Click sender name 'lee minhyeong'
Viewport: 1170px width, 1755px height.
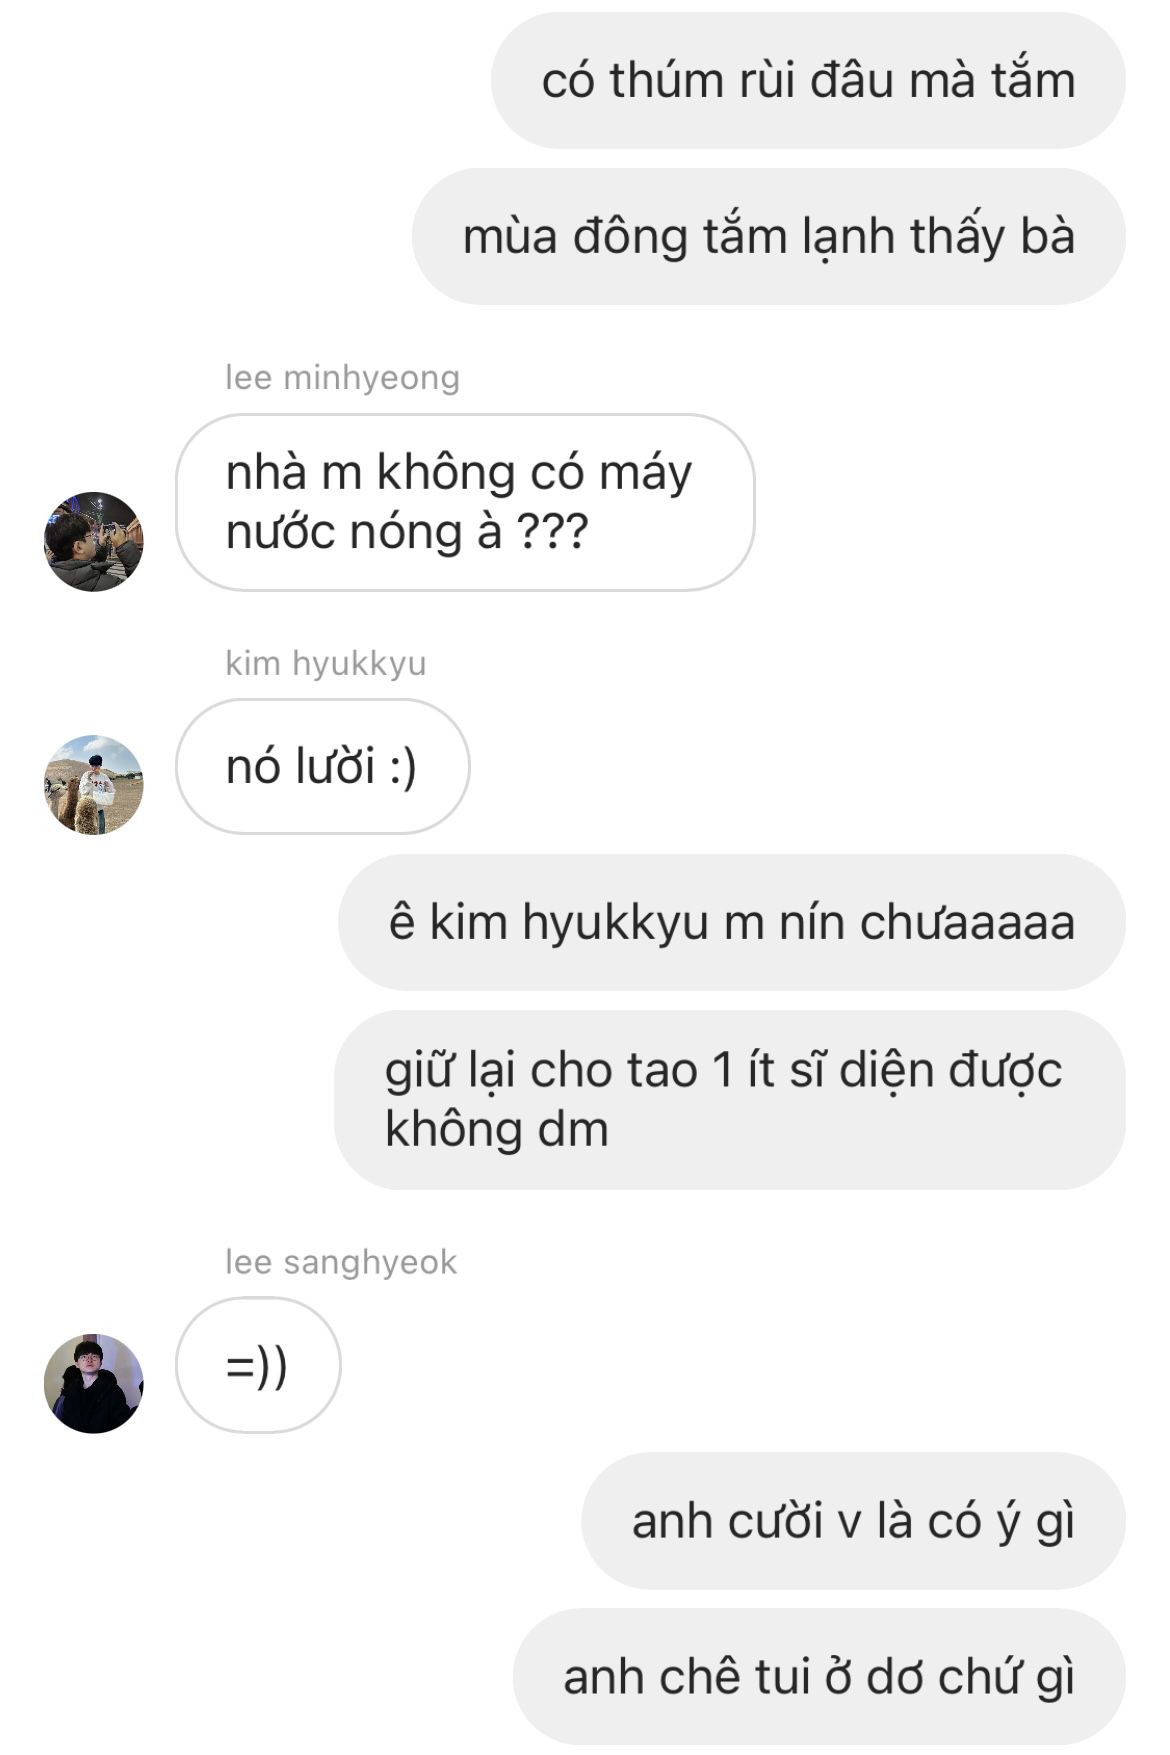[342, 378]
